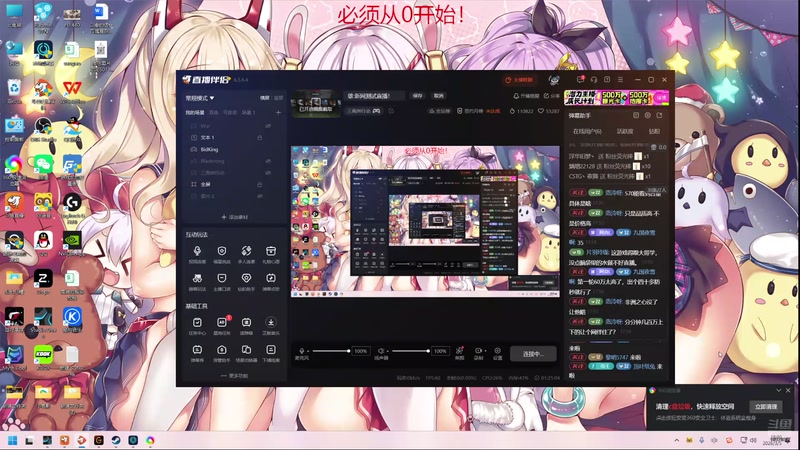Click the plus icon to add scene
Screen dimensions: 800x450
(278, 112)
